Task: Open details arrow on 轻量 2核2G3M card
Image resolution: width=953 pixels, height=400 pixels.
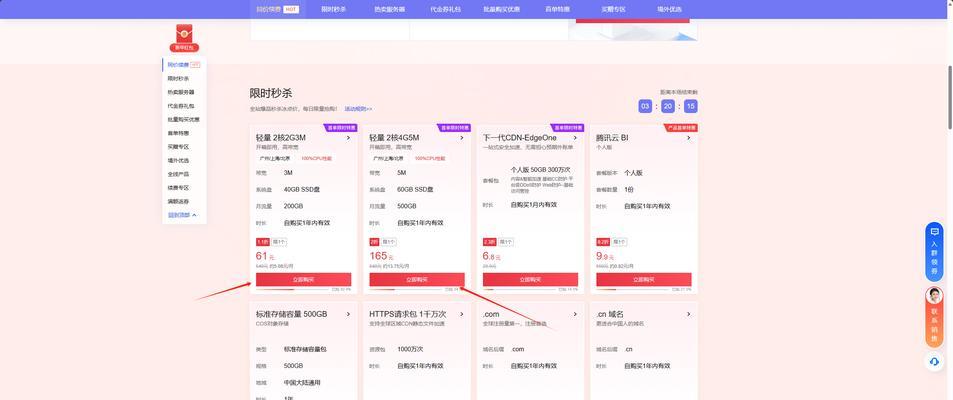Action: pos(348,138)
